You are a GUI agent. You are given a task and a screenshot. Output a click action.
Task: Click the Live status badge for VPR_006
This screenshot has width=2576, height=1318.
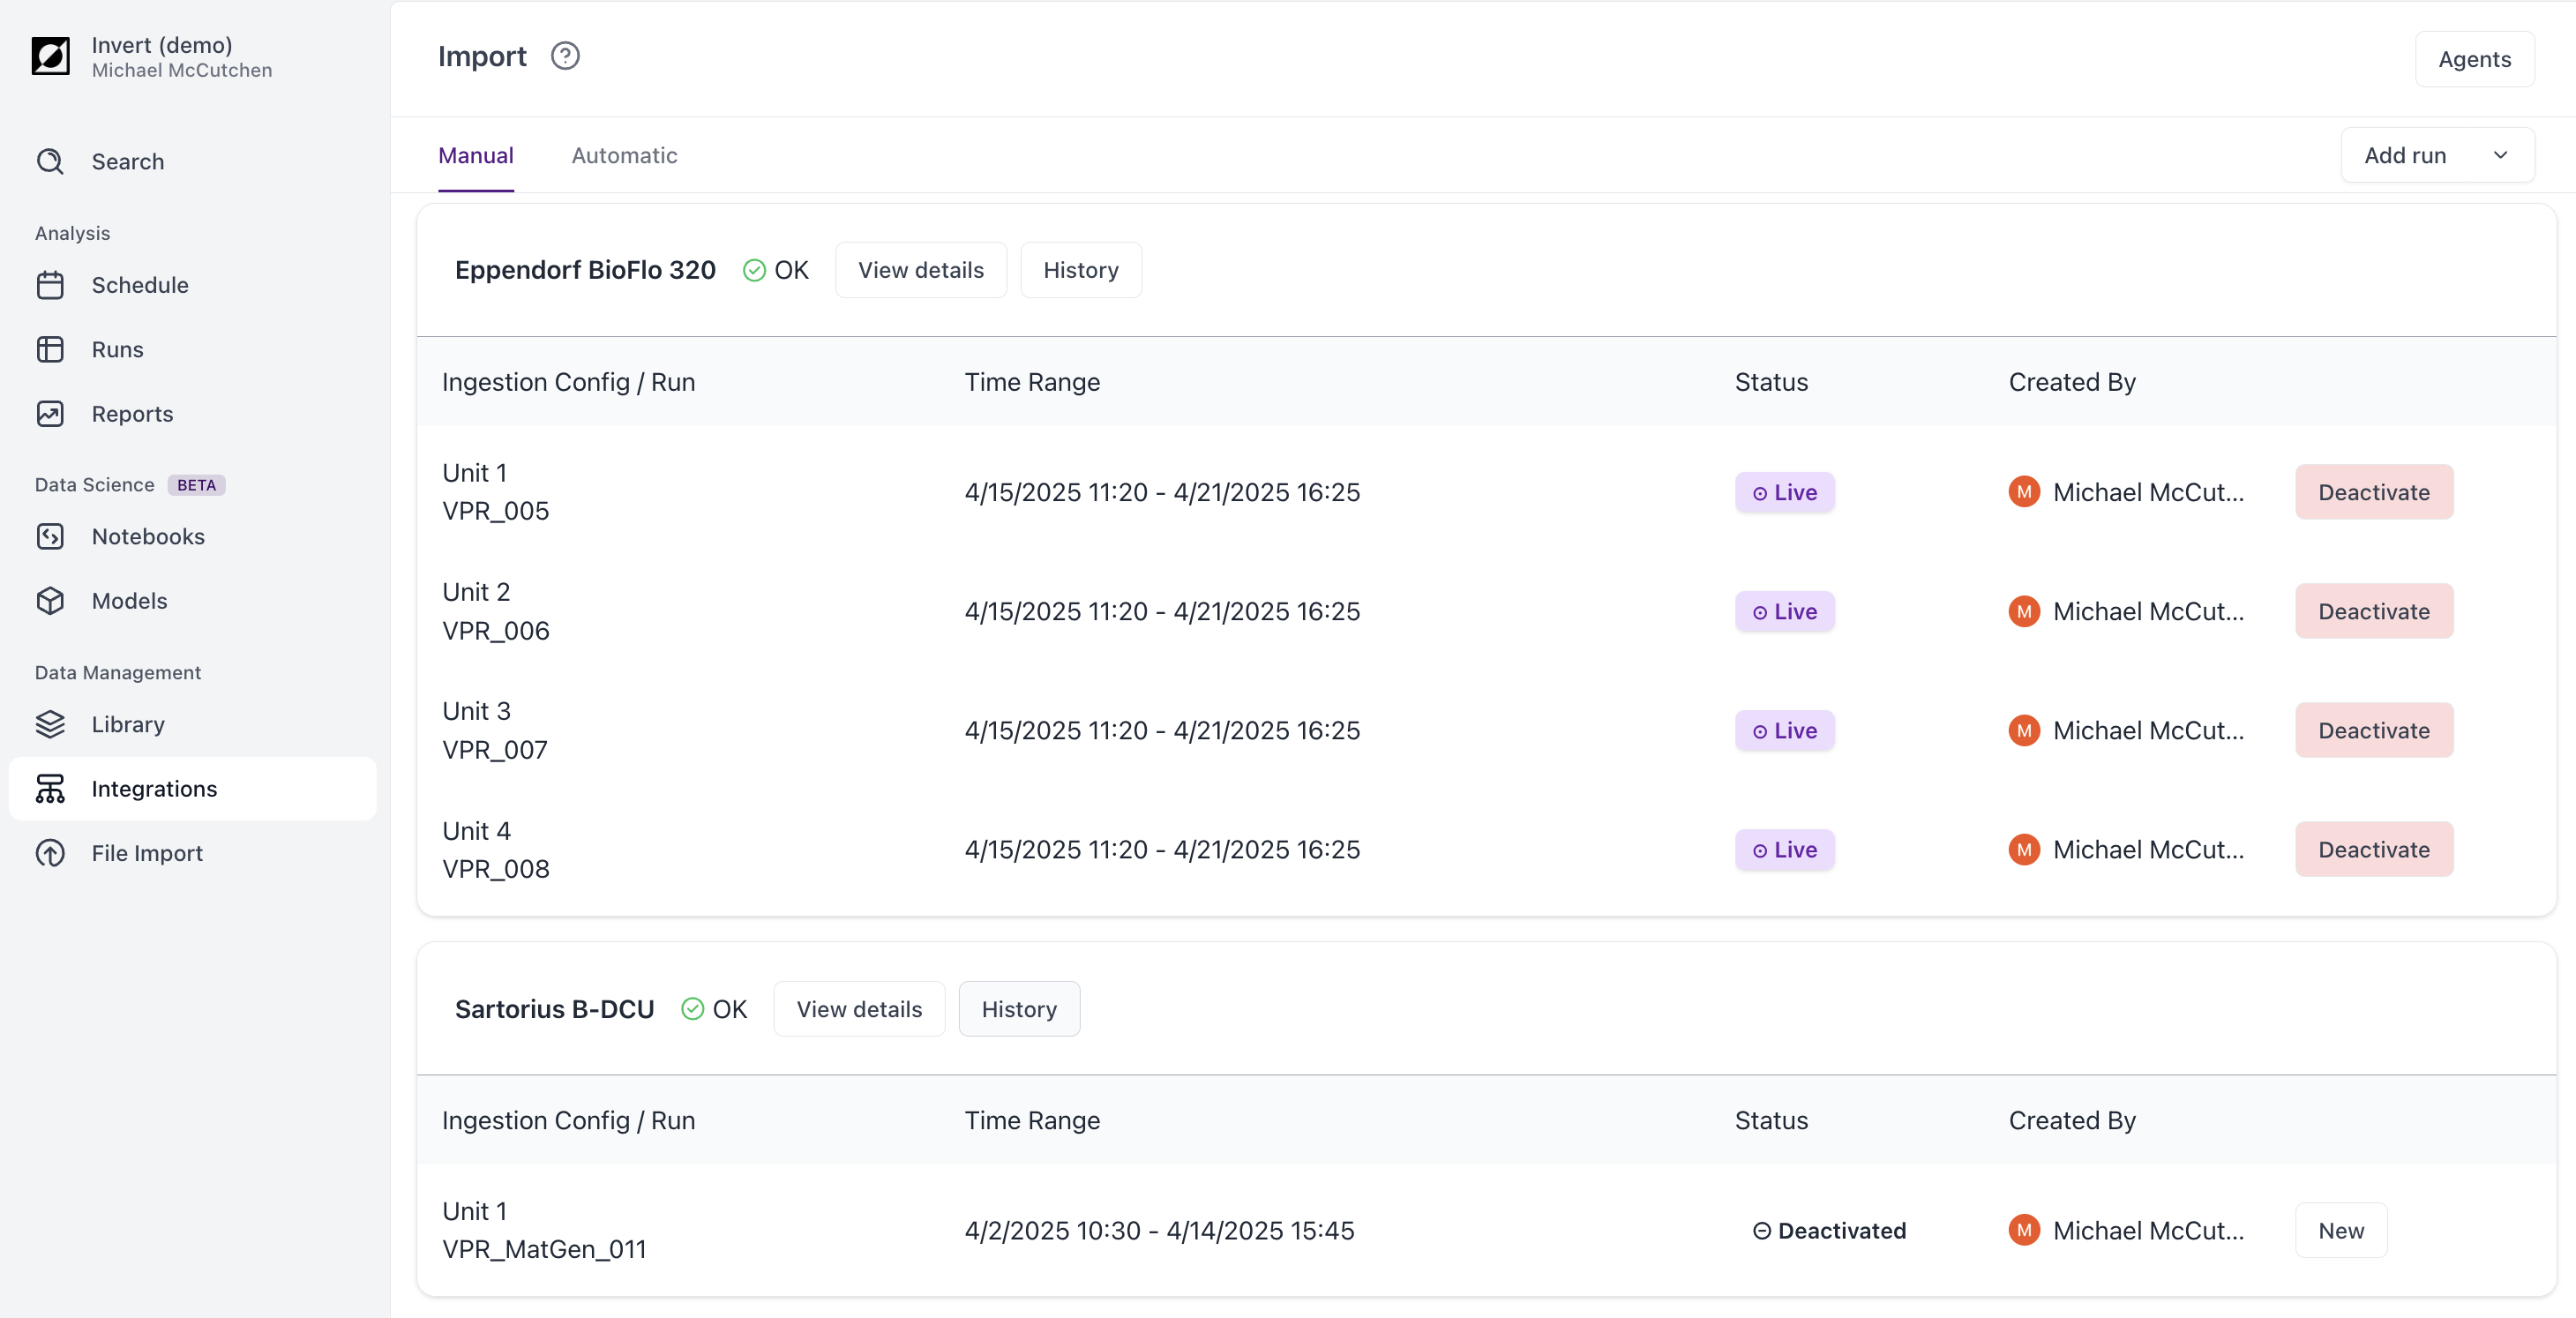coord(1784,611)
